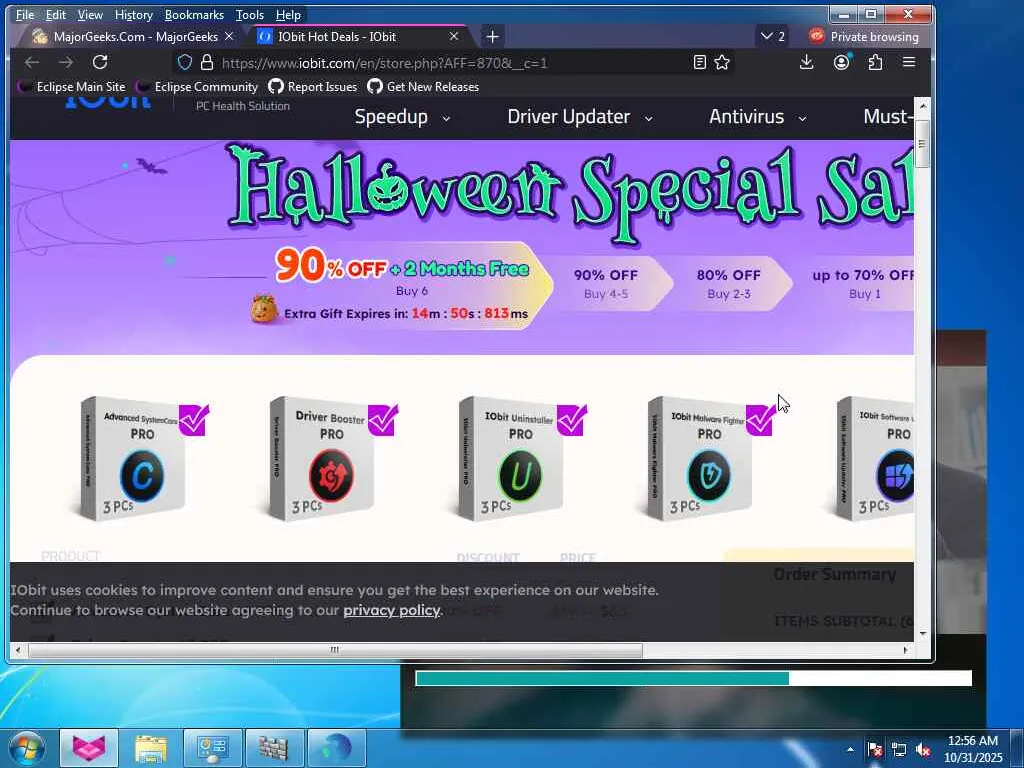Open the brick wall firewall taskbar icon
The width and height of the screenshot is (1024, 768).
point(274,748)
